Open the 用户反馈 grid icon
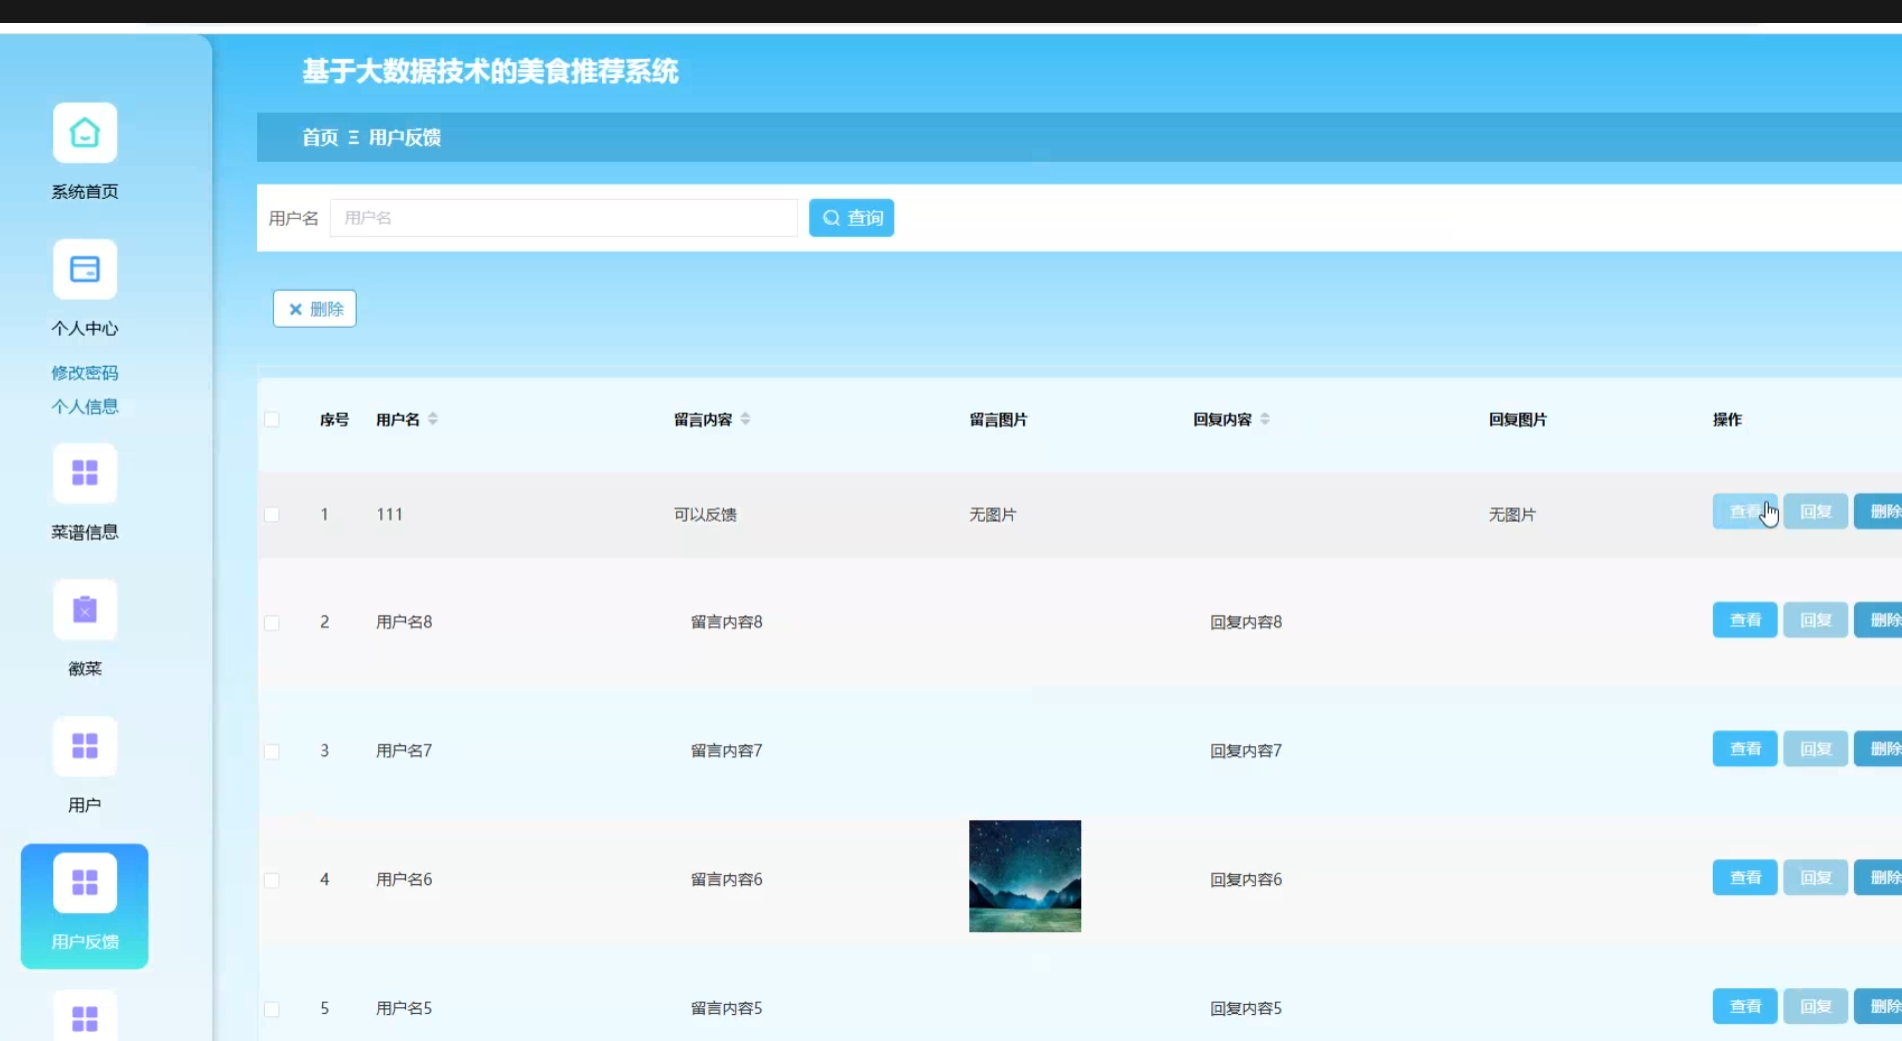Viewport: 1902px width, 1041px height. 85,883
